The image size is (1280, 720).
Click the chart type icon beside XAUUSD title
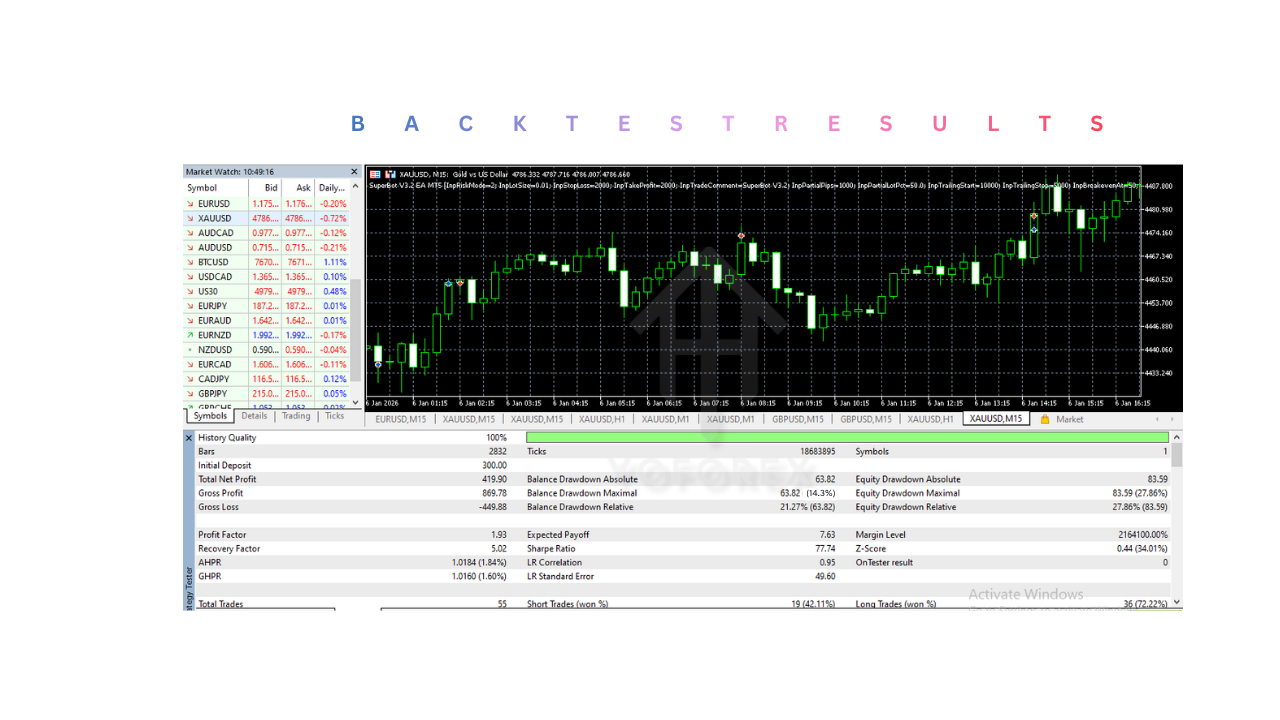pos(390,174)
